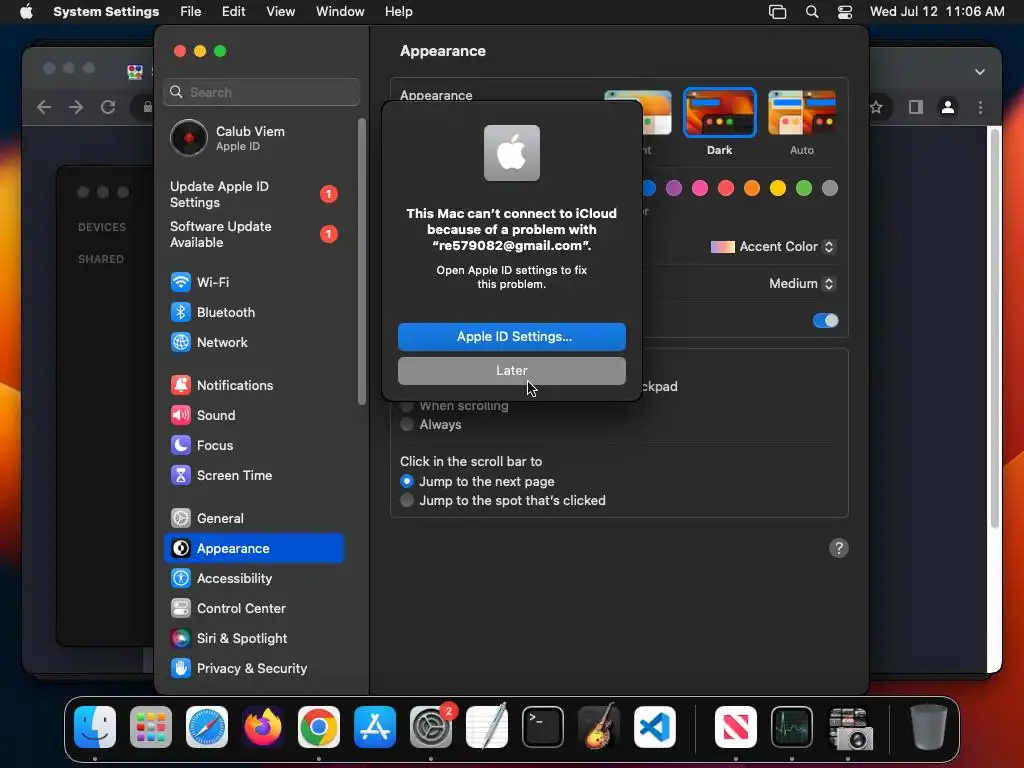Viewport: 1024px width, 768px height.
Task: Choose yellow accent color
Action: coord(778,188)
